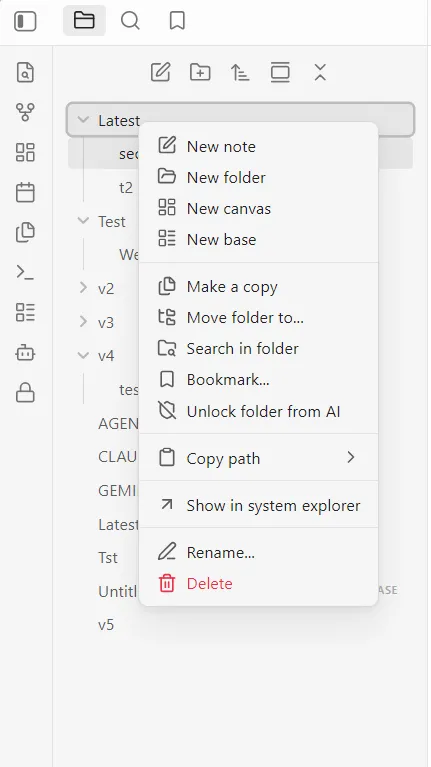The width and height of the screenshot is (431, 767).
Task: Select New canvas menu entry
Action: click(258, 208)
